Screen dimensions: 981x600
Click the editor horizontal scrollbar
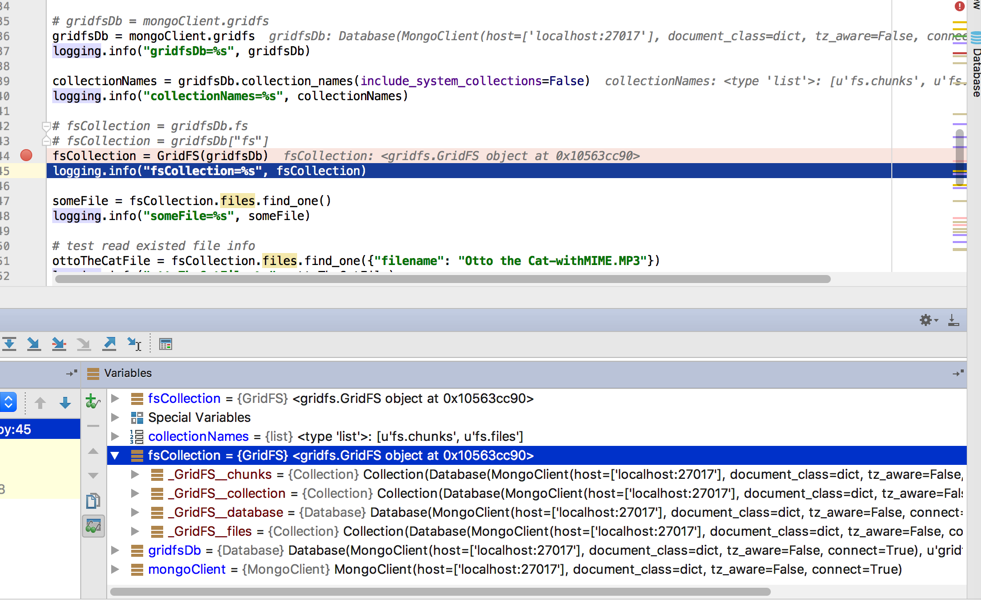(443, 279)
